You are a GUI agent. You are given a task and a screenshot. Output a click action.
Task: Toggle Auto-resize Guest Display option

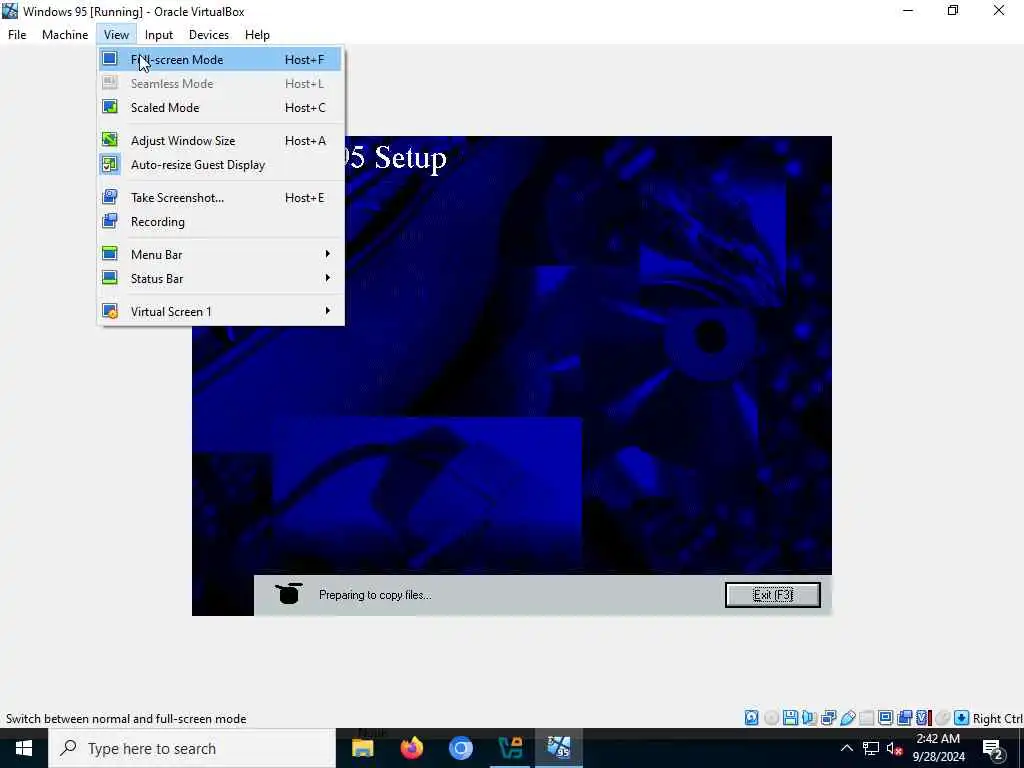pyautogui.click(x=220, y=165)
